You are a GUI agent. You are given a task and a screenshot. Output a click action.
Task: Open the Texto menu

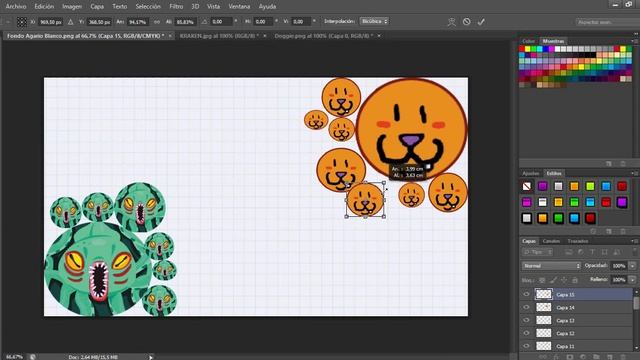coord(120,7)
